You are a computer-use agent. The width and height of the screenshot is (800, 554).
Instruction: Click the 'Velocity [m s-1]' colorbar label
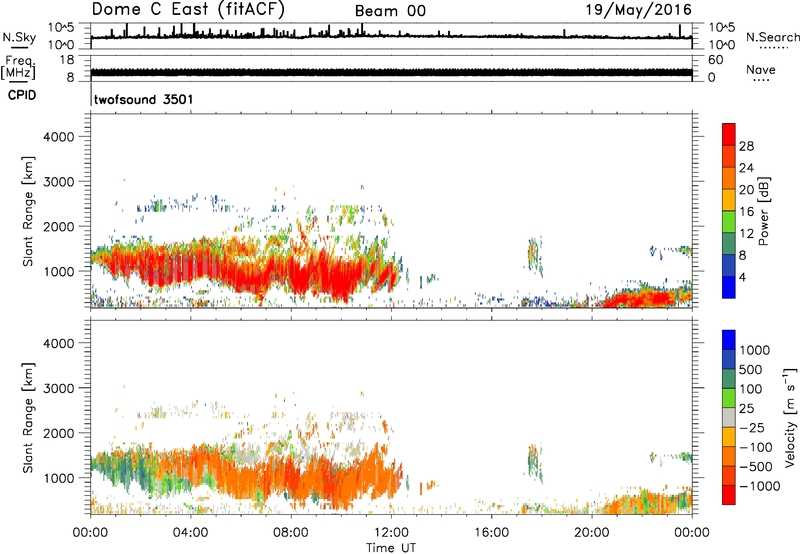(x=790, y=417)
